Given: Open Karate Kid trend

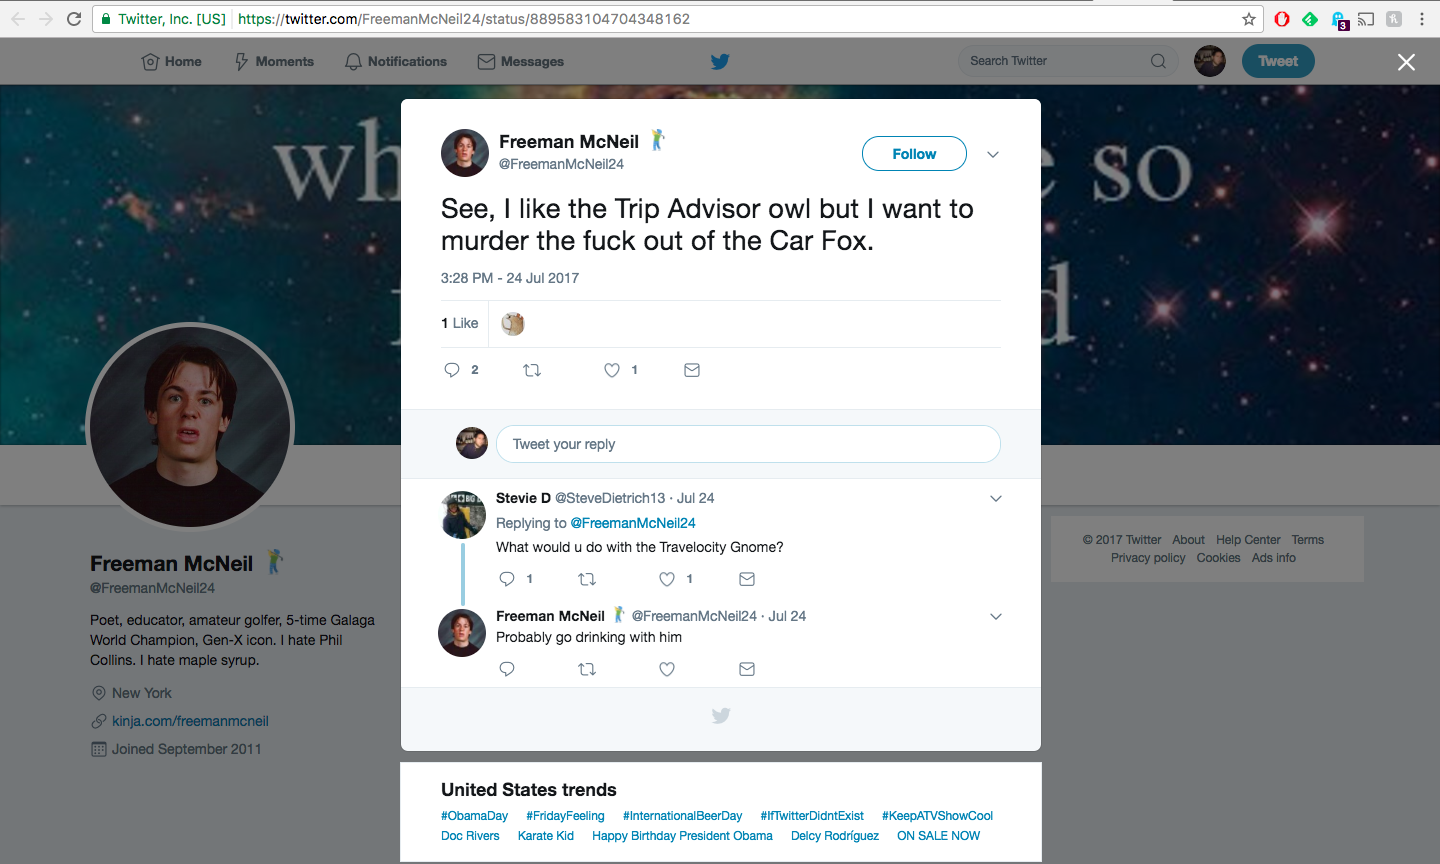Looking at the screenshot, I should [x=546, y=836].
